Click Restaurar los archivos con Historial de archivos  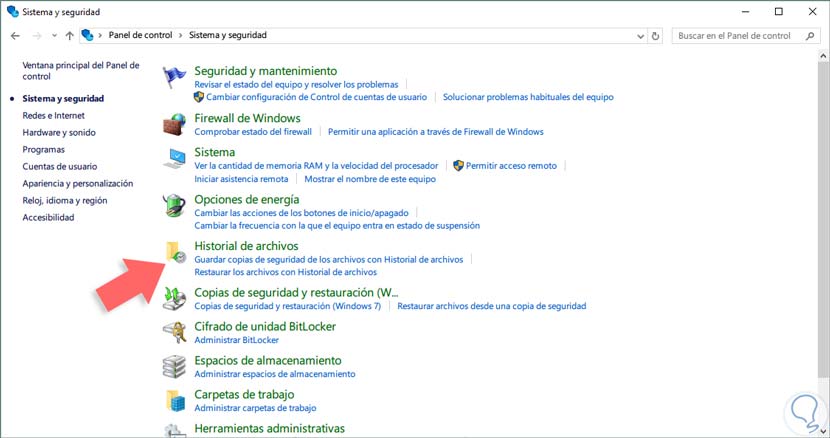(286, 272)
